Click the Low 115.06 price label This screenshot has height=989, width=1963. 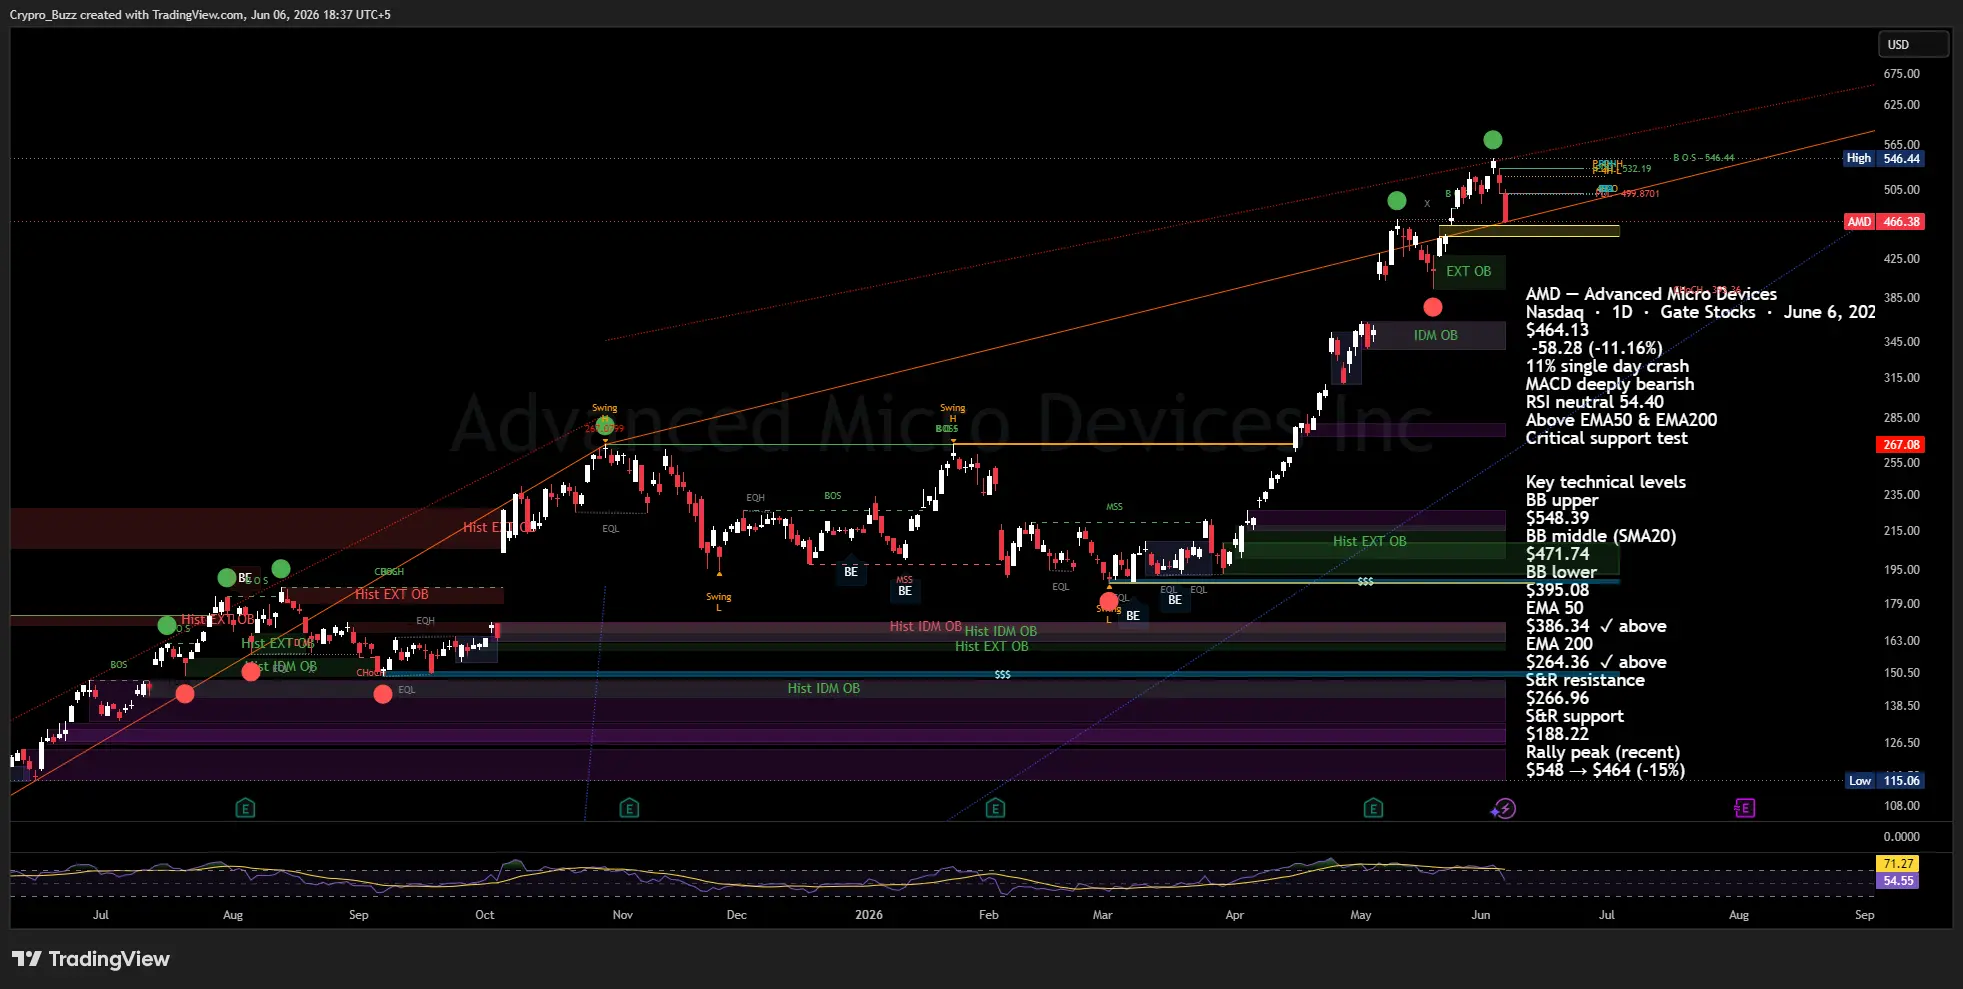(x=1885, y=781)
